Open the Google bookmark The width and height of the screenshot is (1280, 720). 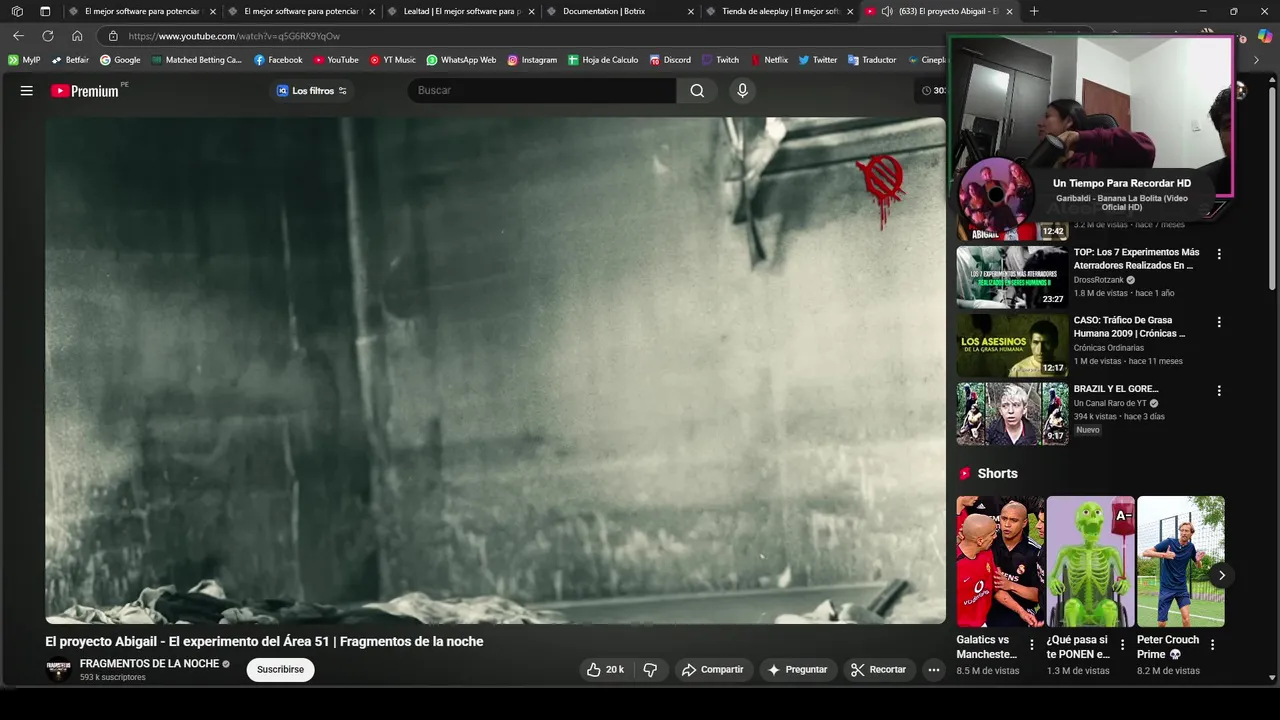120,60
